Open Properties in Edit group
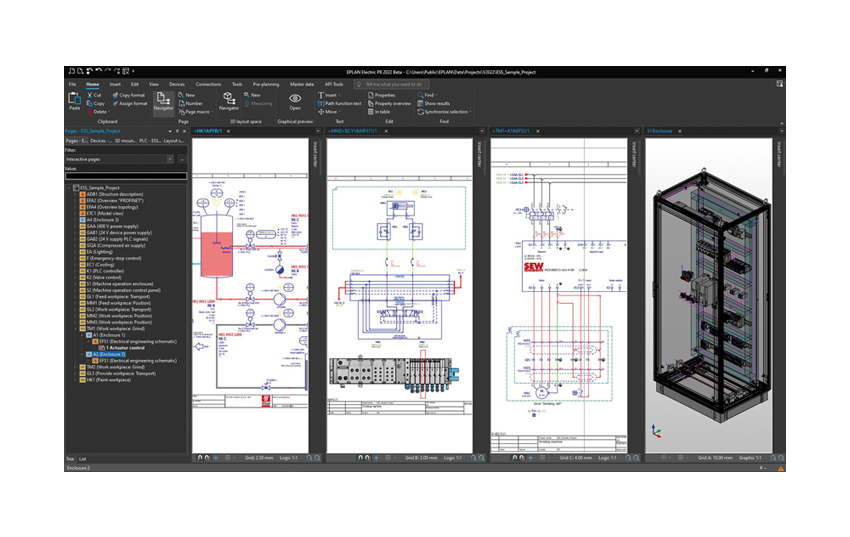Image resolution: width=850 pixels, height=537 pixels. (x=382, y=95)
